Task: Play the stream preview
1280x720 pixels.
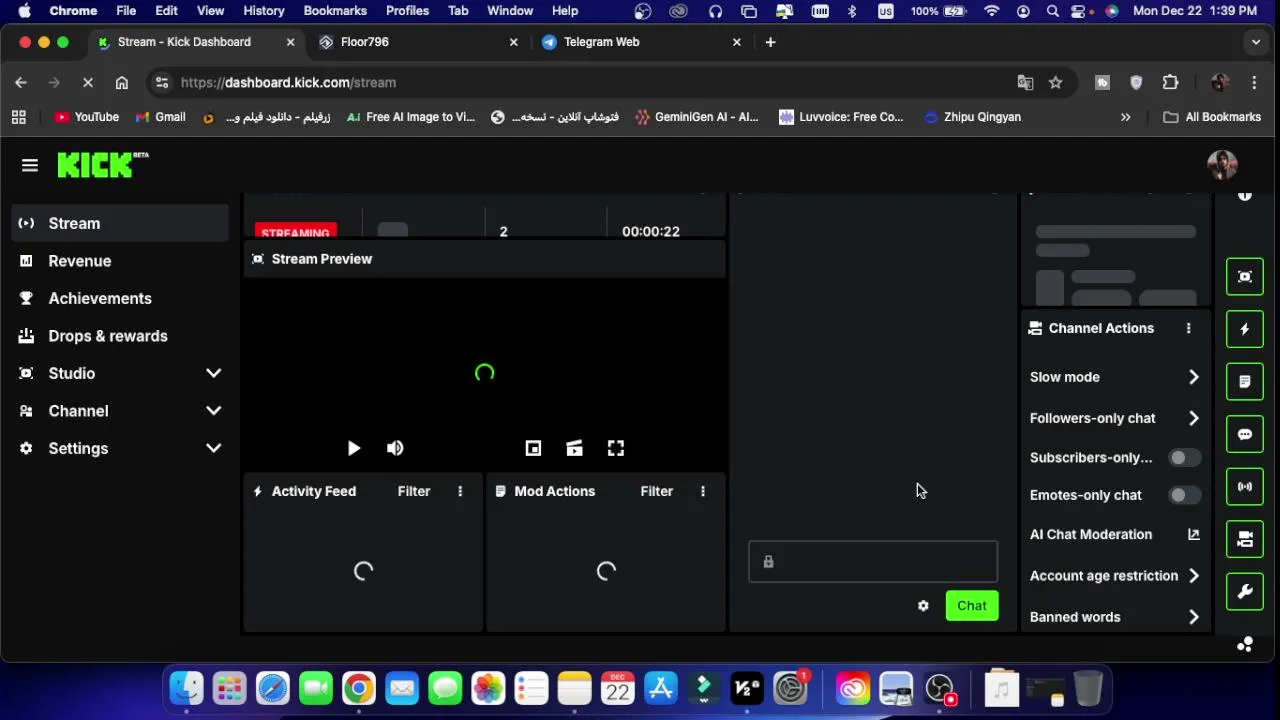Action: point(353,449)
